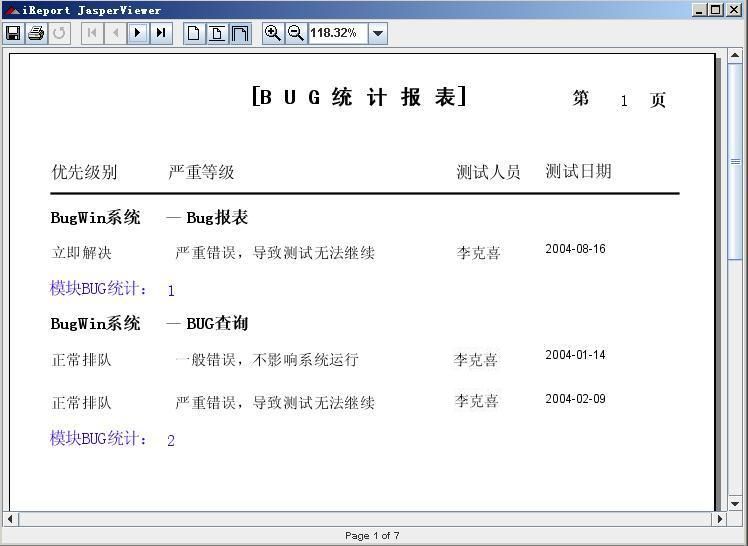The height and width of the screenshot is (546, 748).
Task: Click the 优先级别 column header
Action: tap(84, 172)
